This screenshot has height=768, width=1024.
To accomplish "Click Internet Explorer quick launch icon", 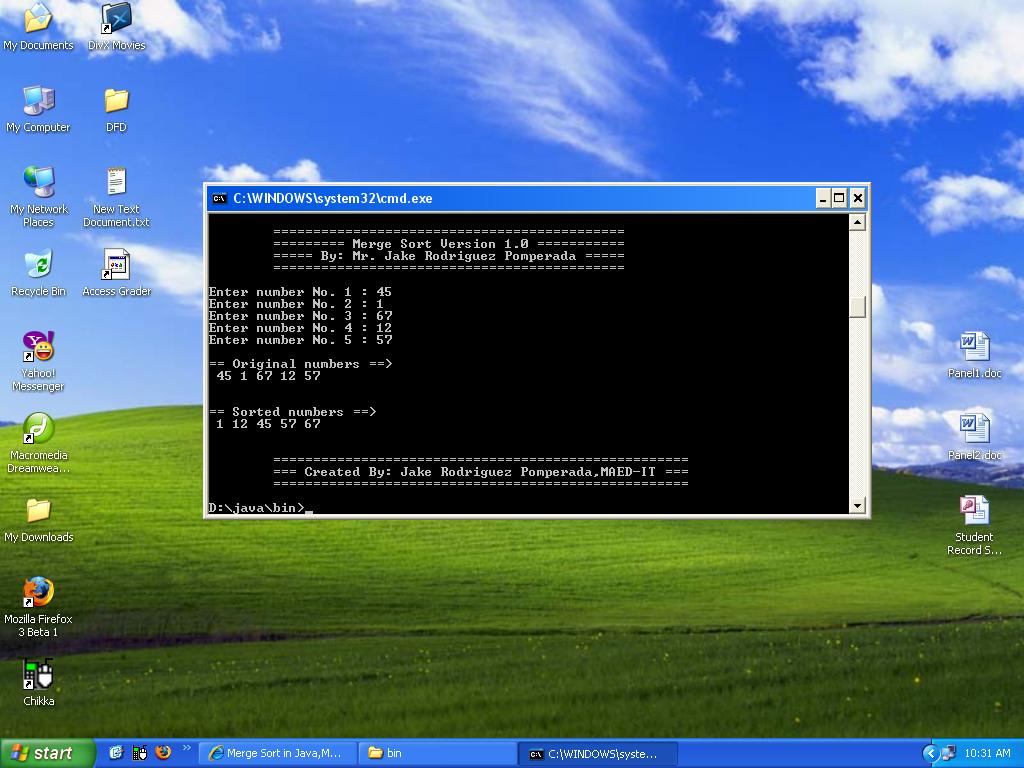I will [116, 753].
